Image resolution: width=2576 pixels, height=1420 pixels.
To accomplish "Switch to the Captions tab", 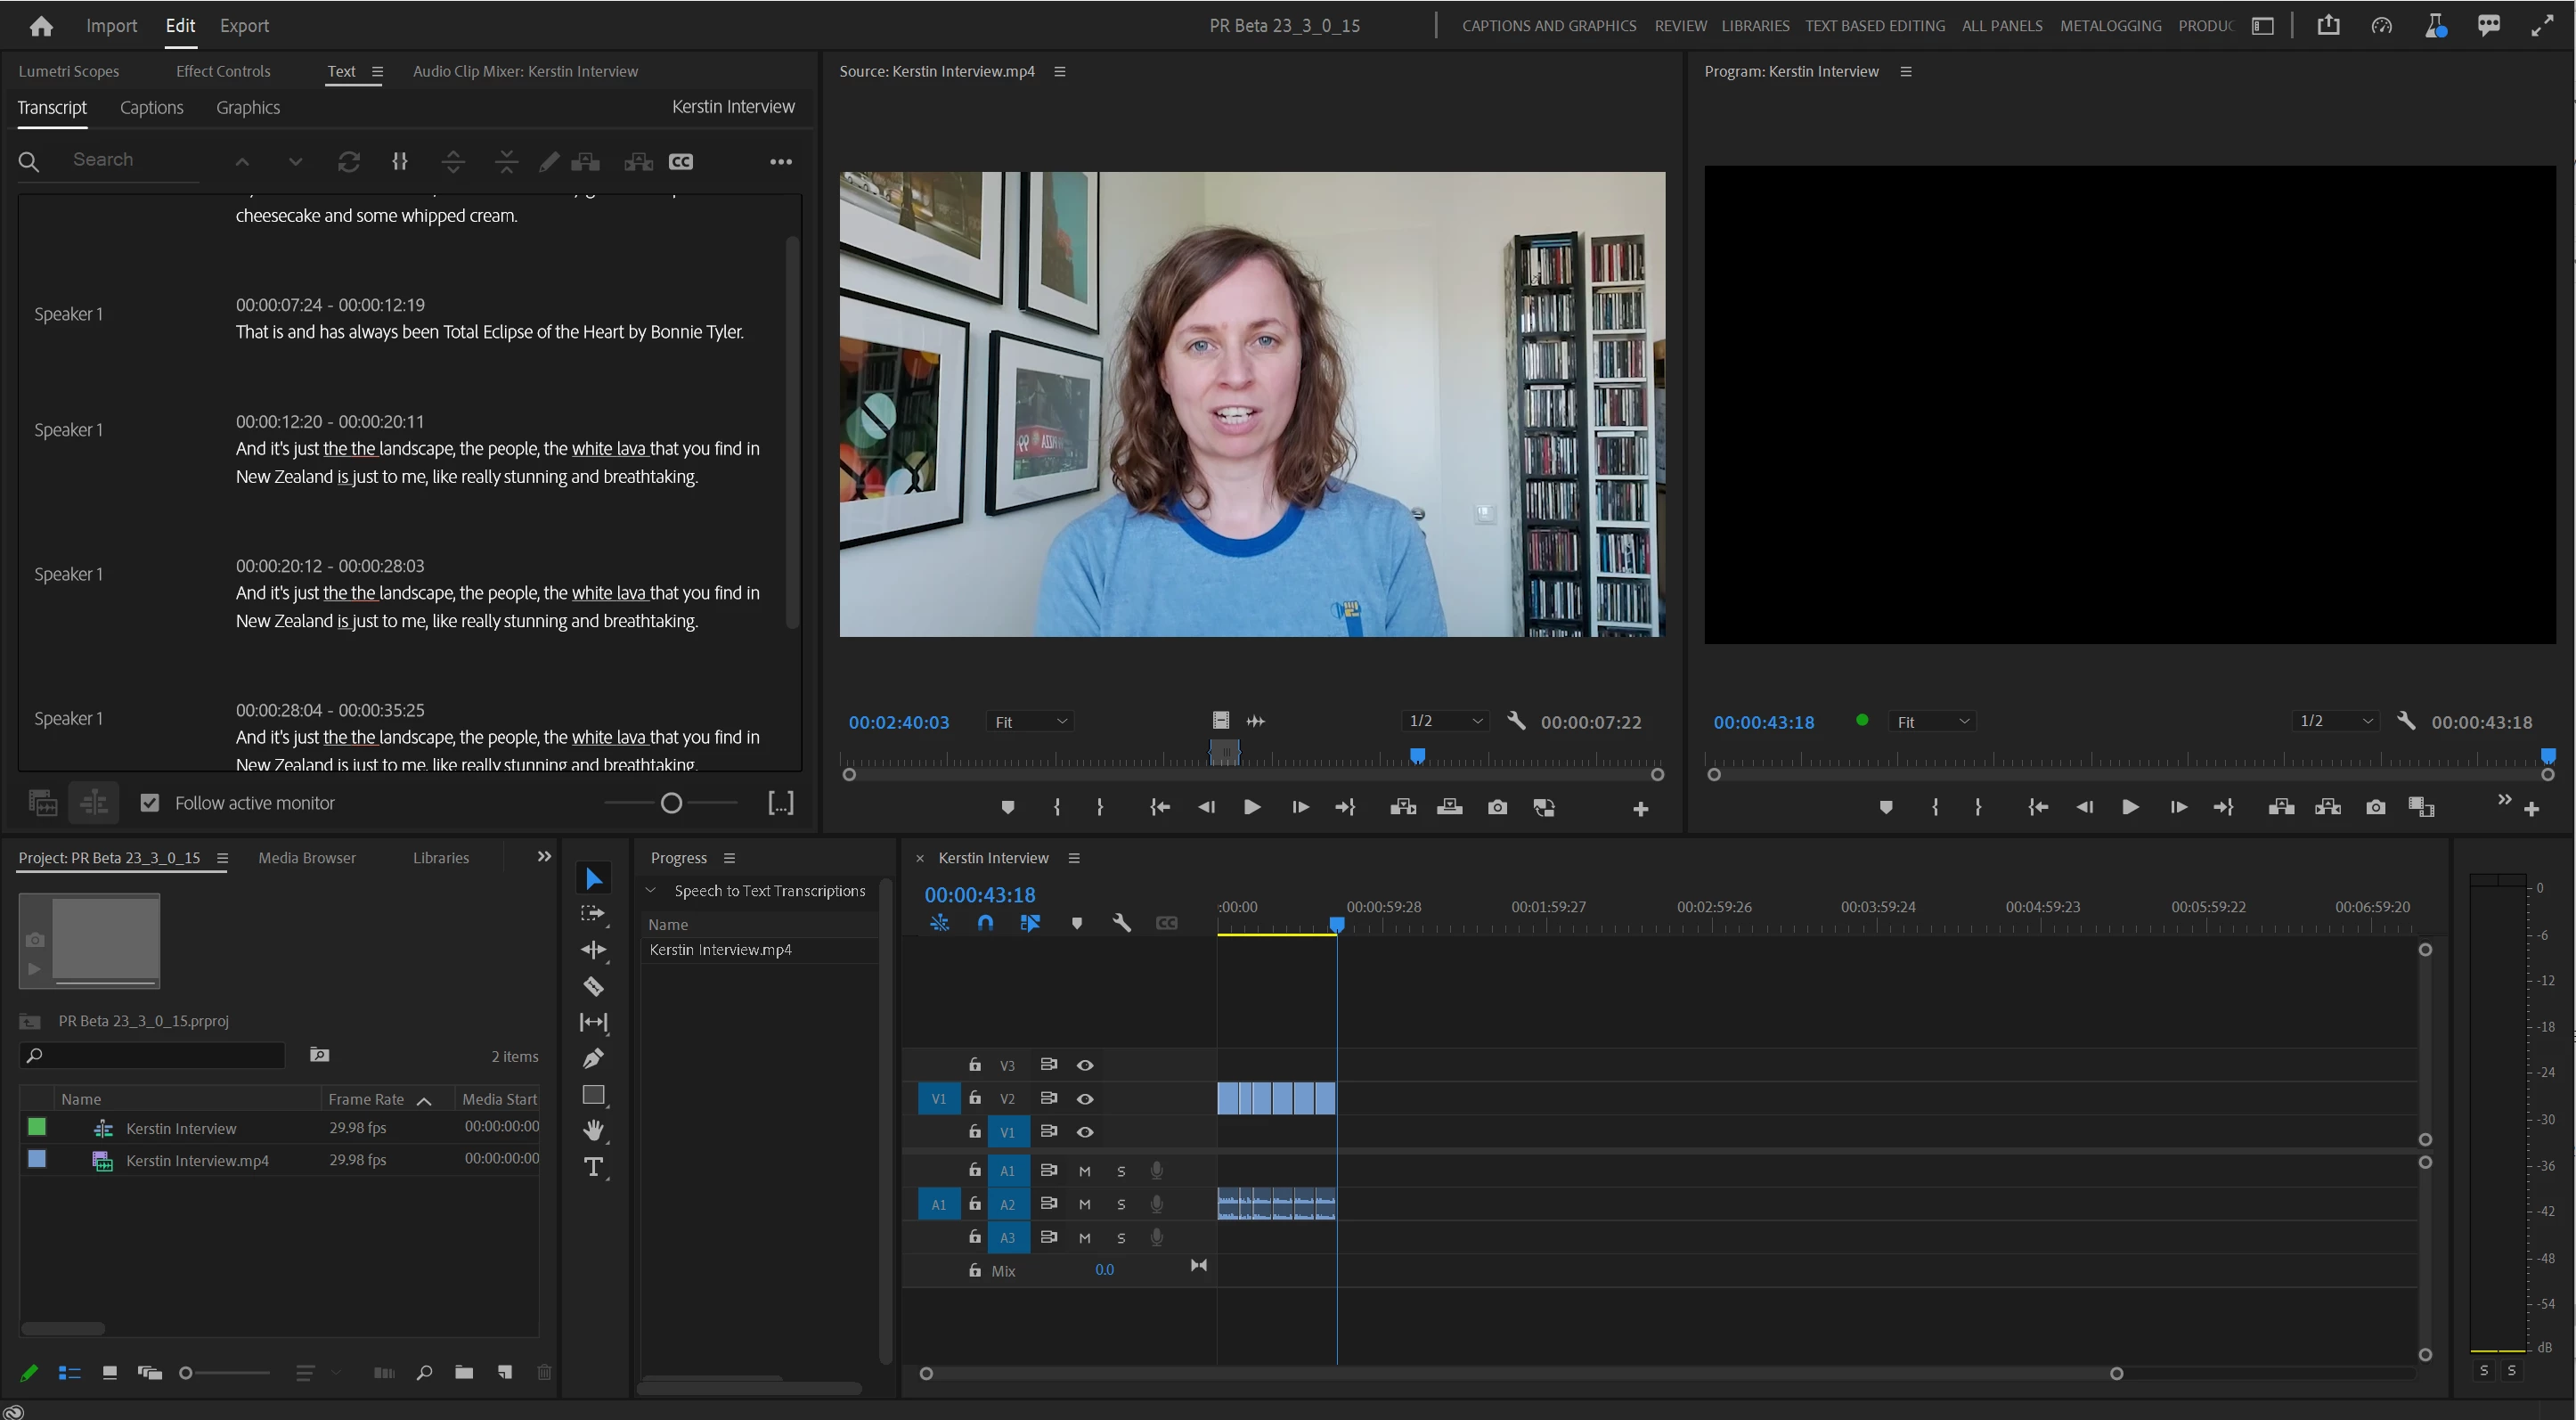I will click(151, 107).
